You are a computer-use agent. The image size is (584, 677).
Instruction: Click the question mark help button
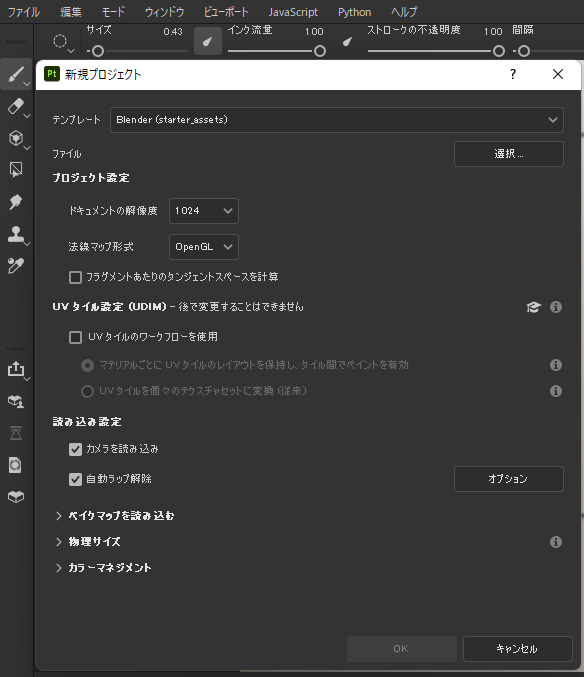point(513,74)
